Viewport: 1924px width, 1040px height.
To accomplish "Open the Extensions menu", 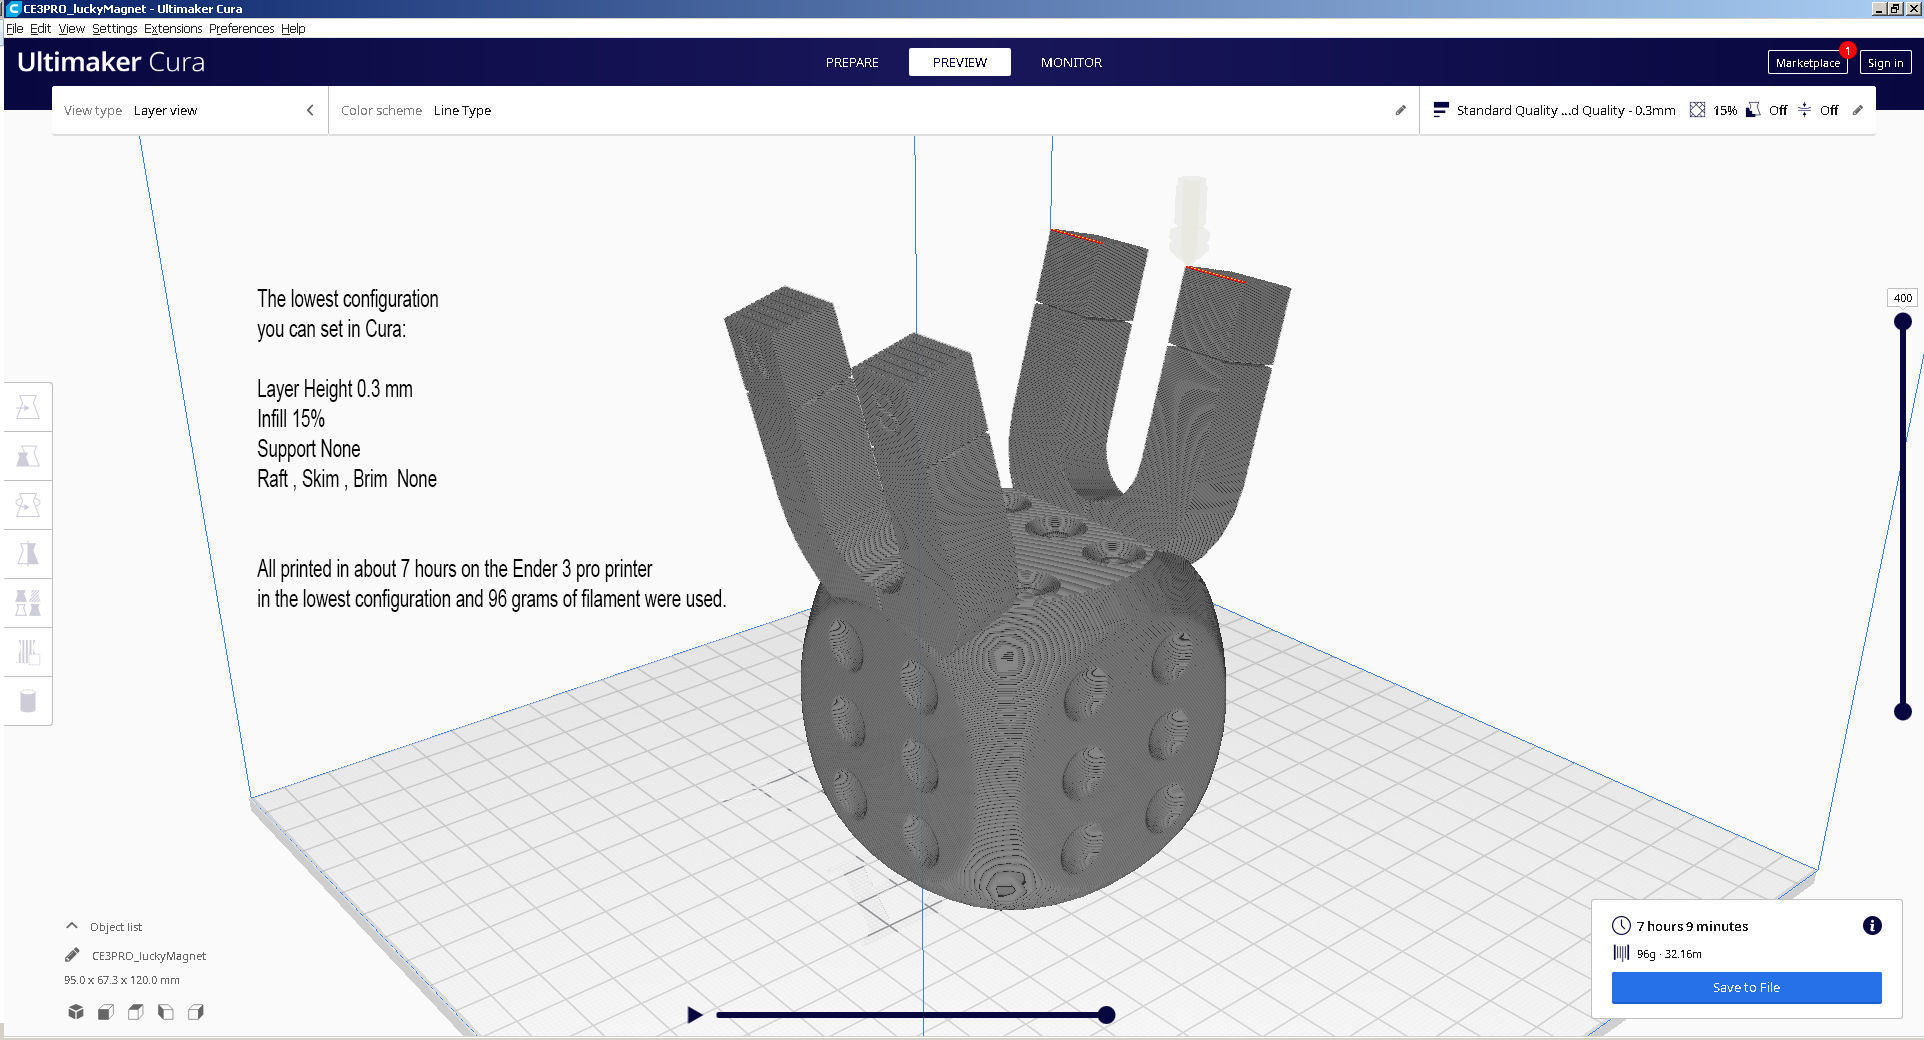I will pyautogui.click(x=173, y=28).
